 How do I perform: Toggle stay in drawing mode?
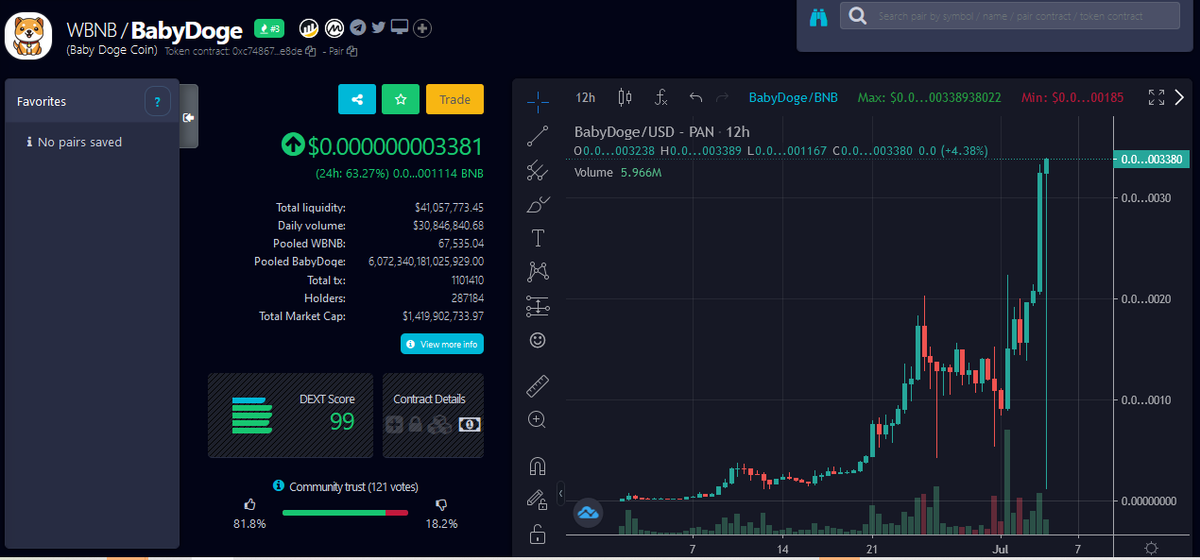[x=537, y=499]
